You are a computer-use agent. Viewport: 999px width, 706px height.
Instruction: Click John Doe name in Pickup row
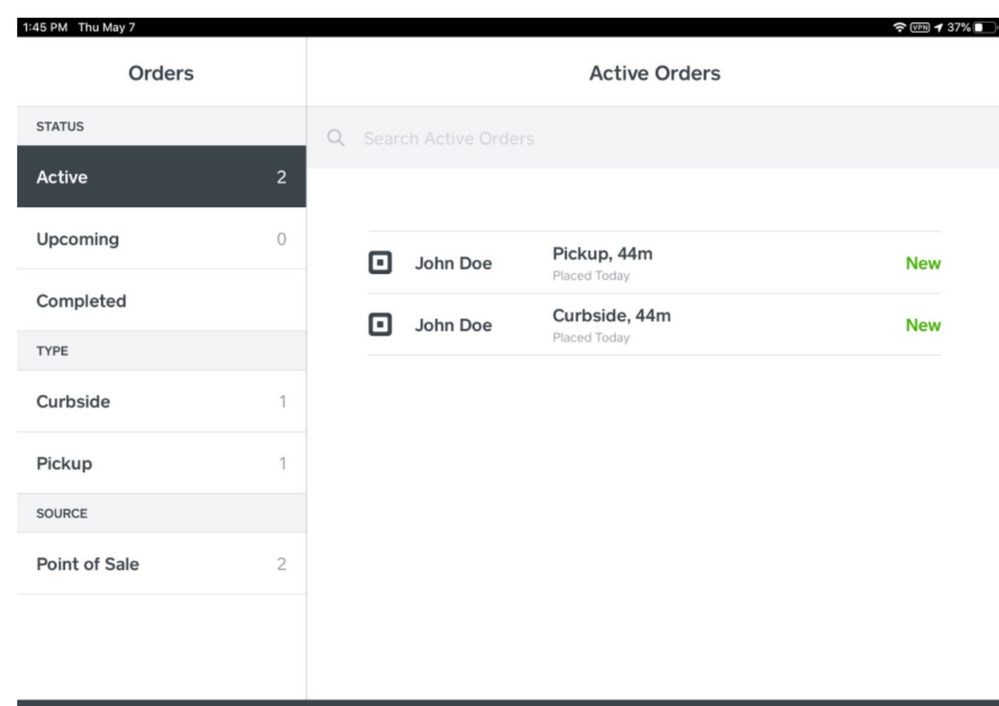click(x=453, y=263)
